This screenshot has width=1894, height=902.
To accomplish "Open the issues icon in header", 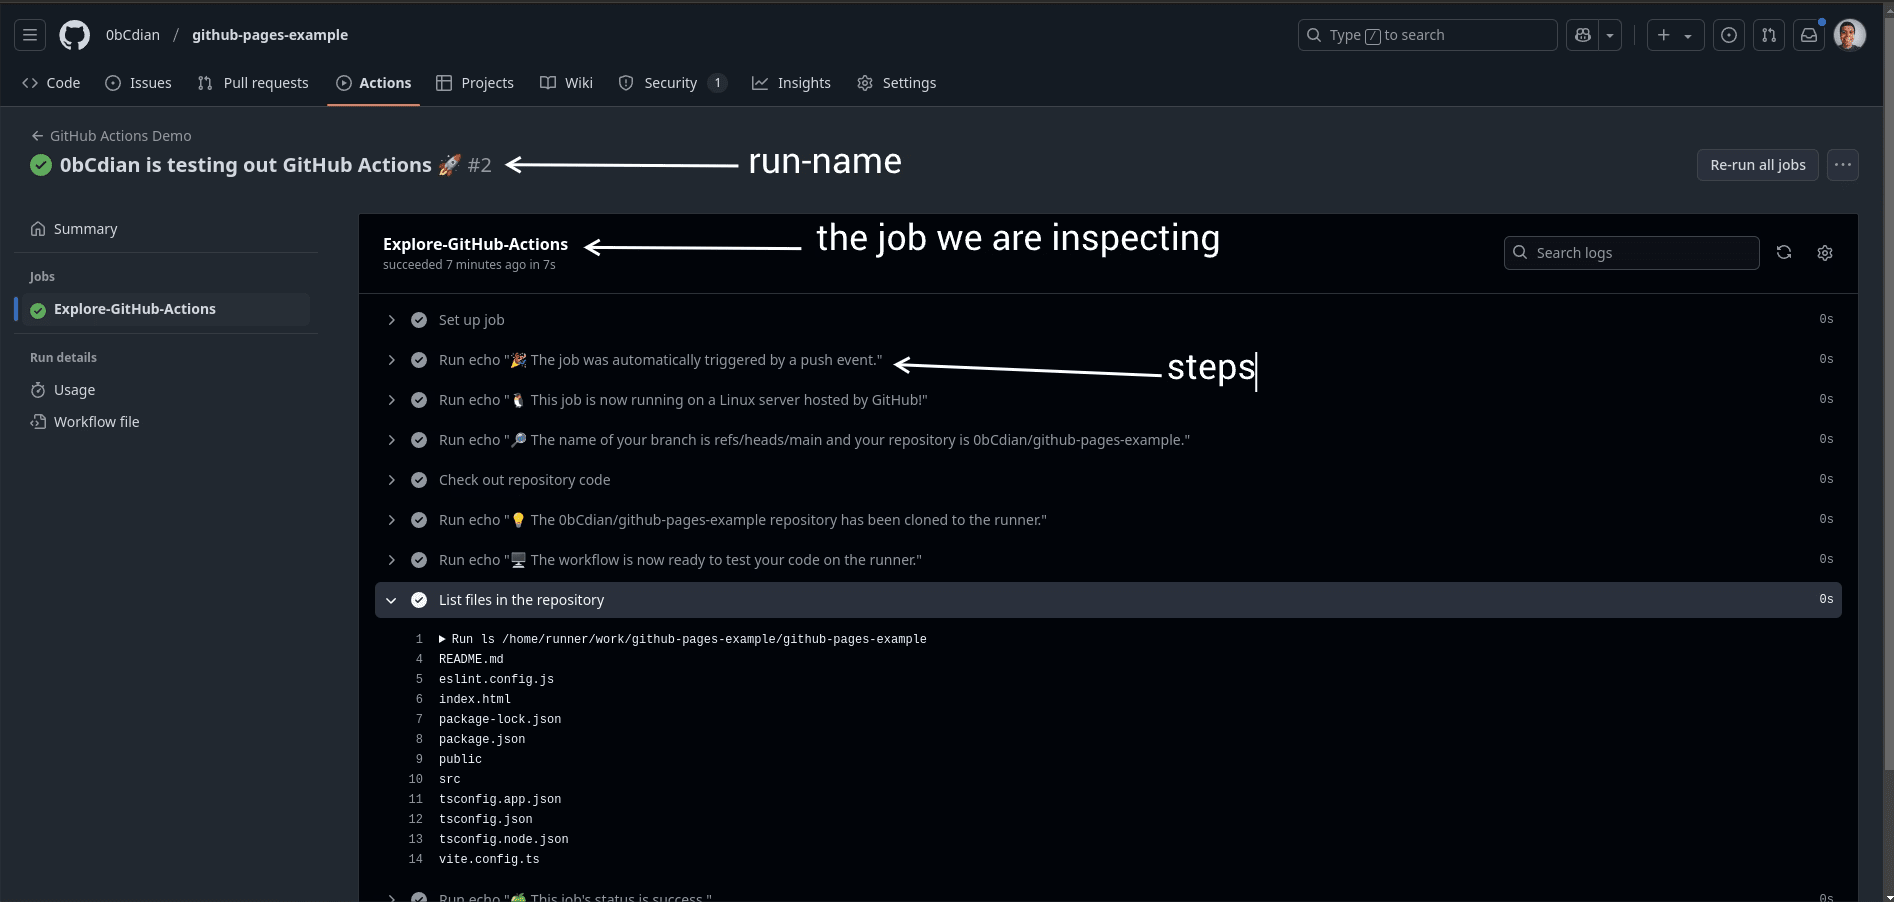I will point(1729,35).
